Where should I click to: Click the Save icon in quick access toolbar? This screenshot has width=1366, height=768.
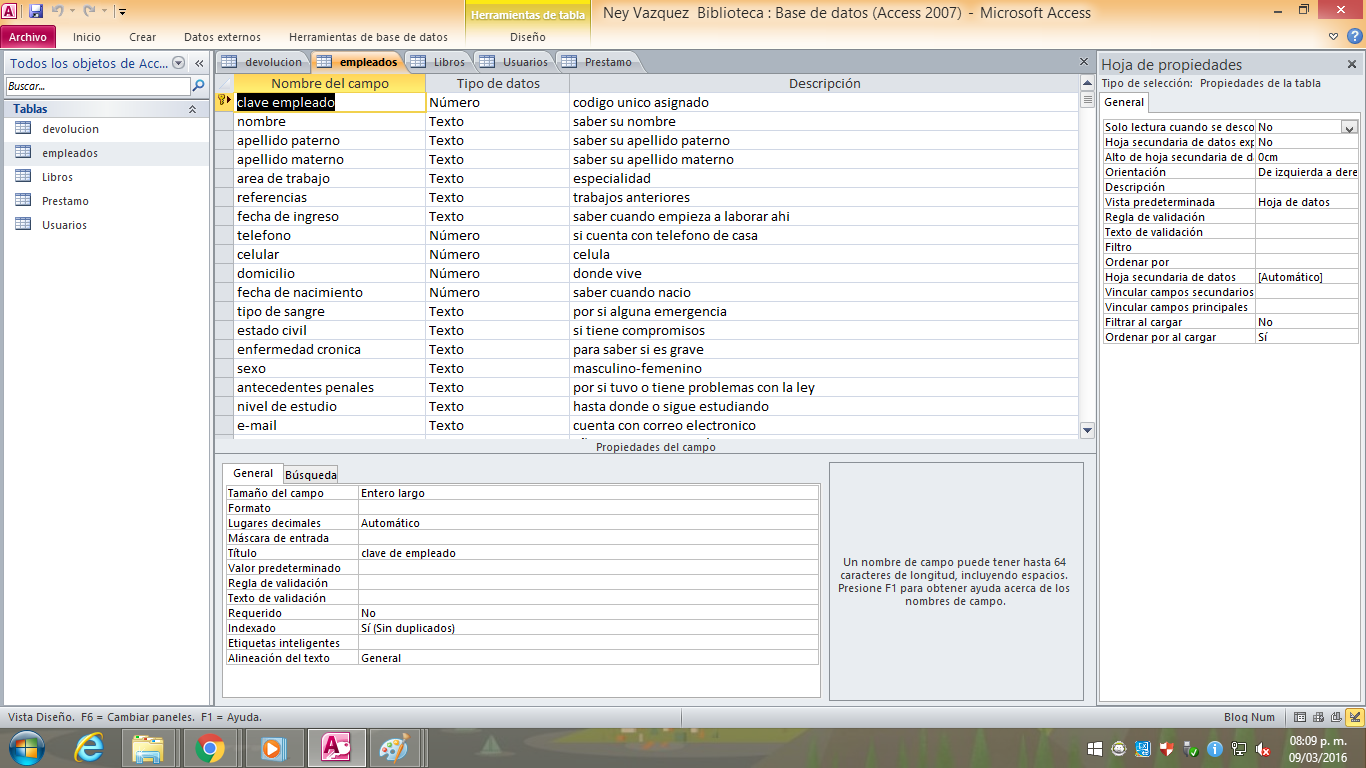(36, 12)
